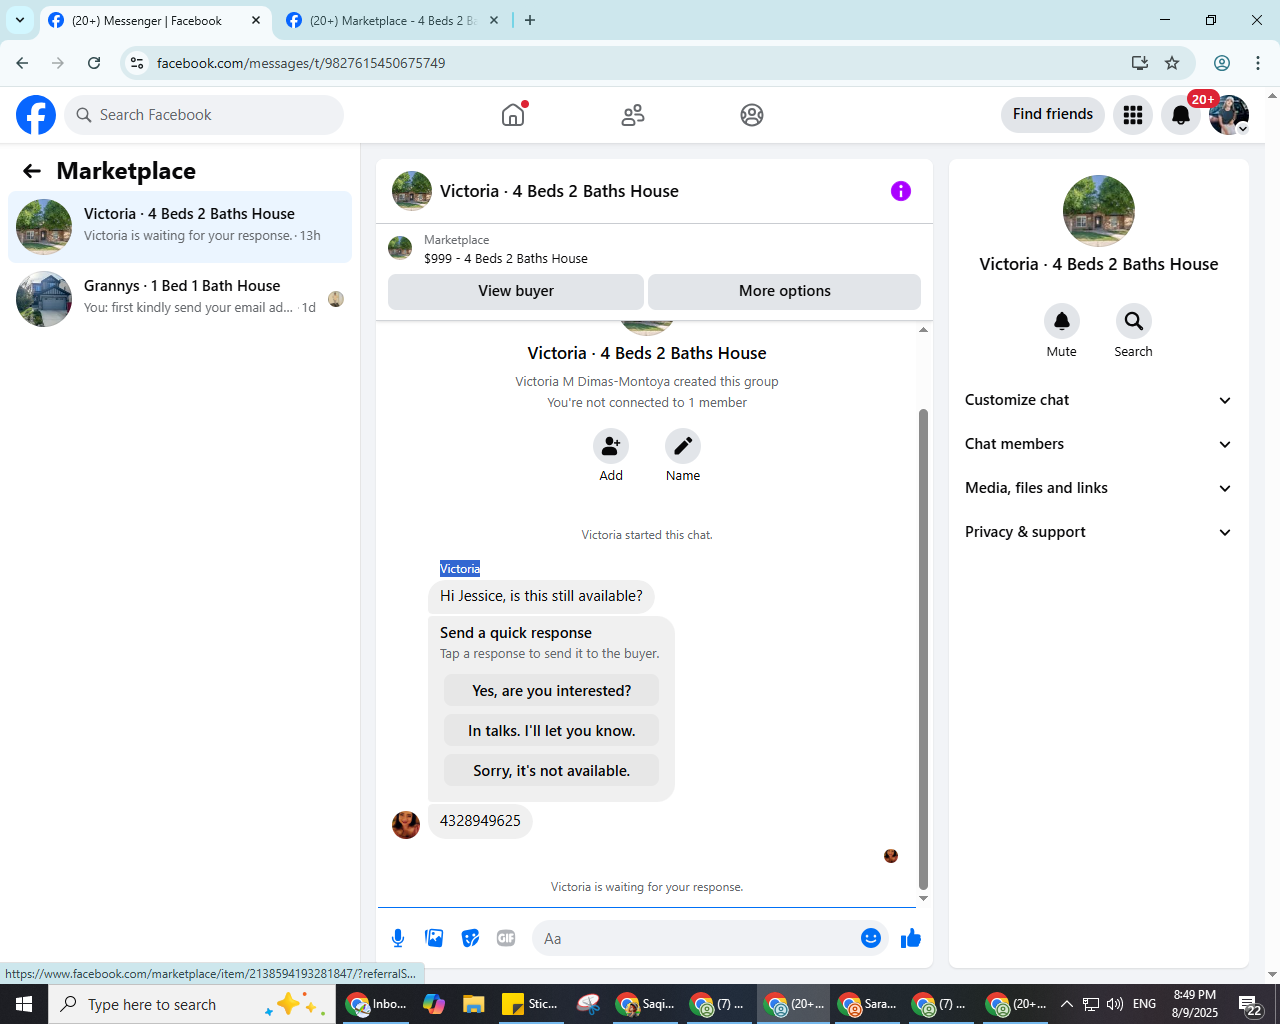
Task: Click the Search Facebook field
Action: coord(204,115)
